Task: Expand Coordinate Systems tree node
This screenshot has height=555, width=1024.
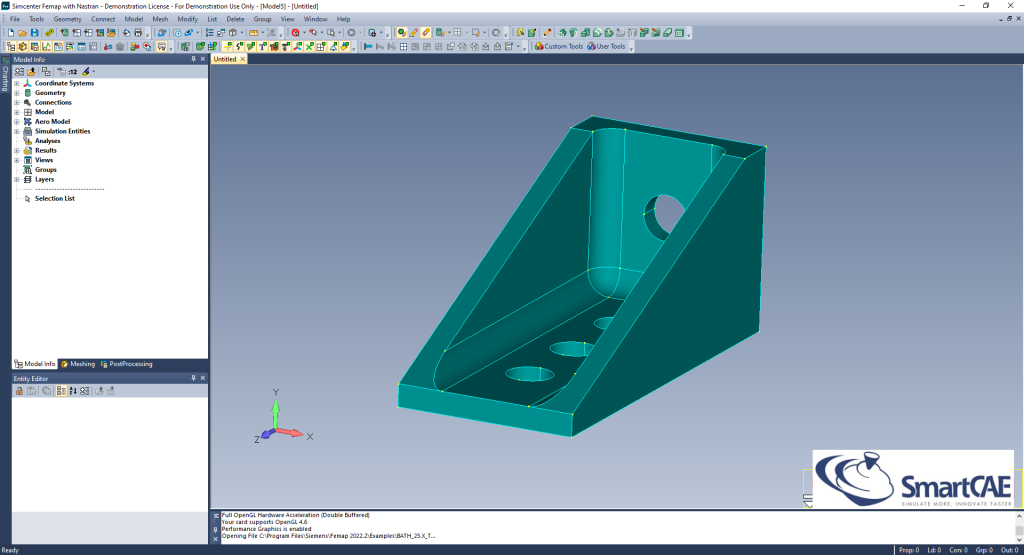Action: point(17,83)
